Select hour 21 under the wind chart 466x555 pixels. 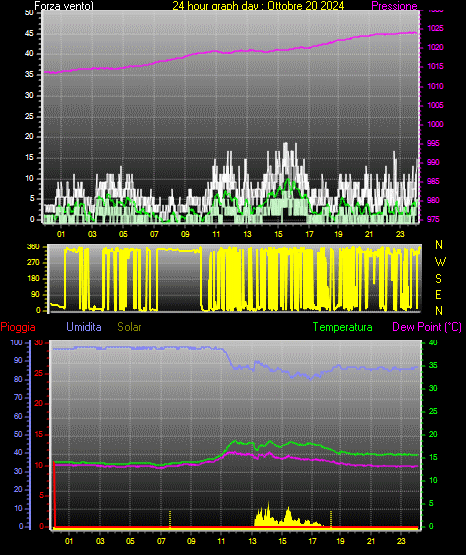[x=369, y=234]
